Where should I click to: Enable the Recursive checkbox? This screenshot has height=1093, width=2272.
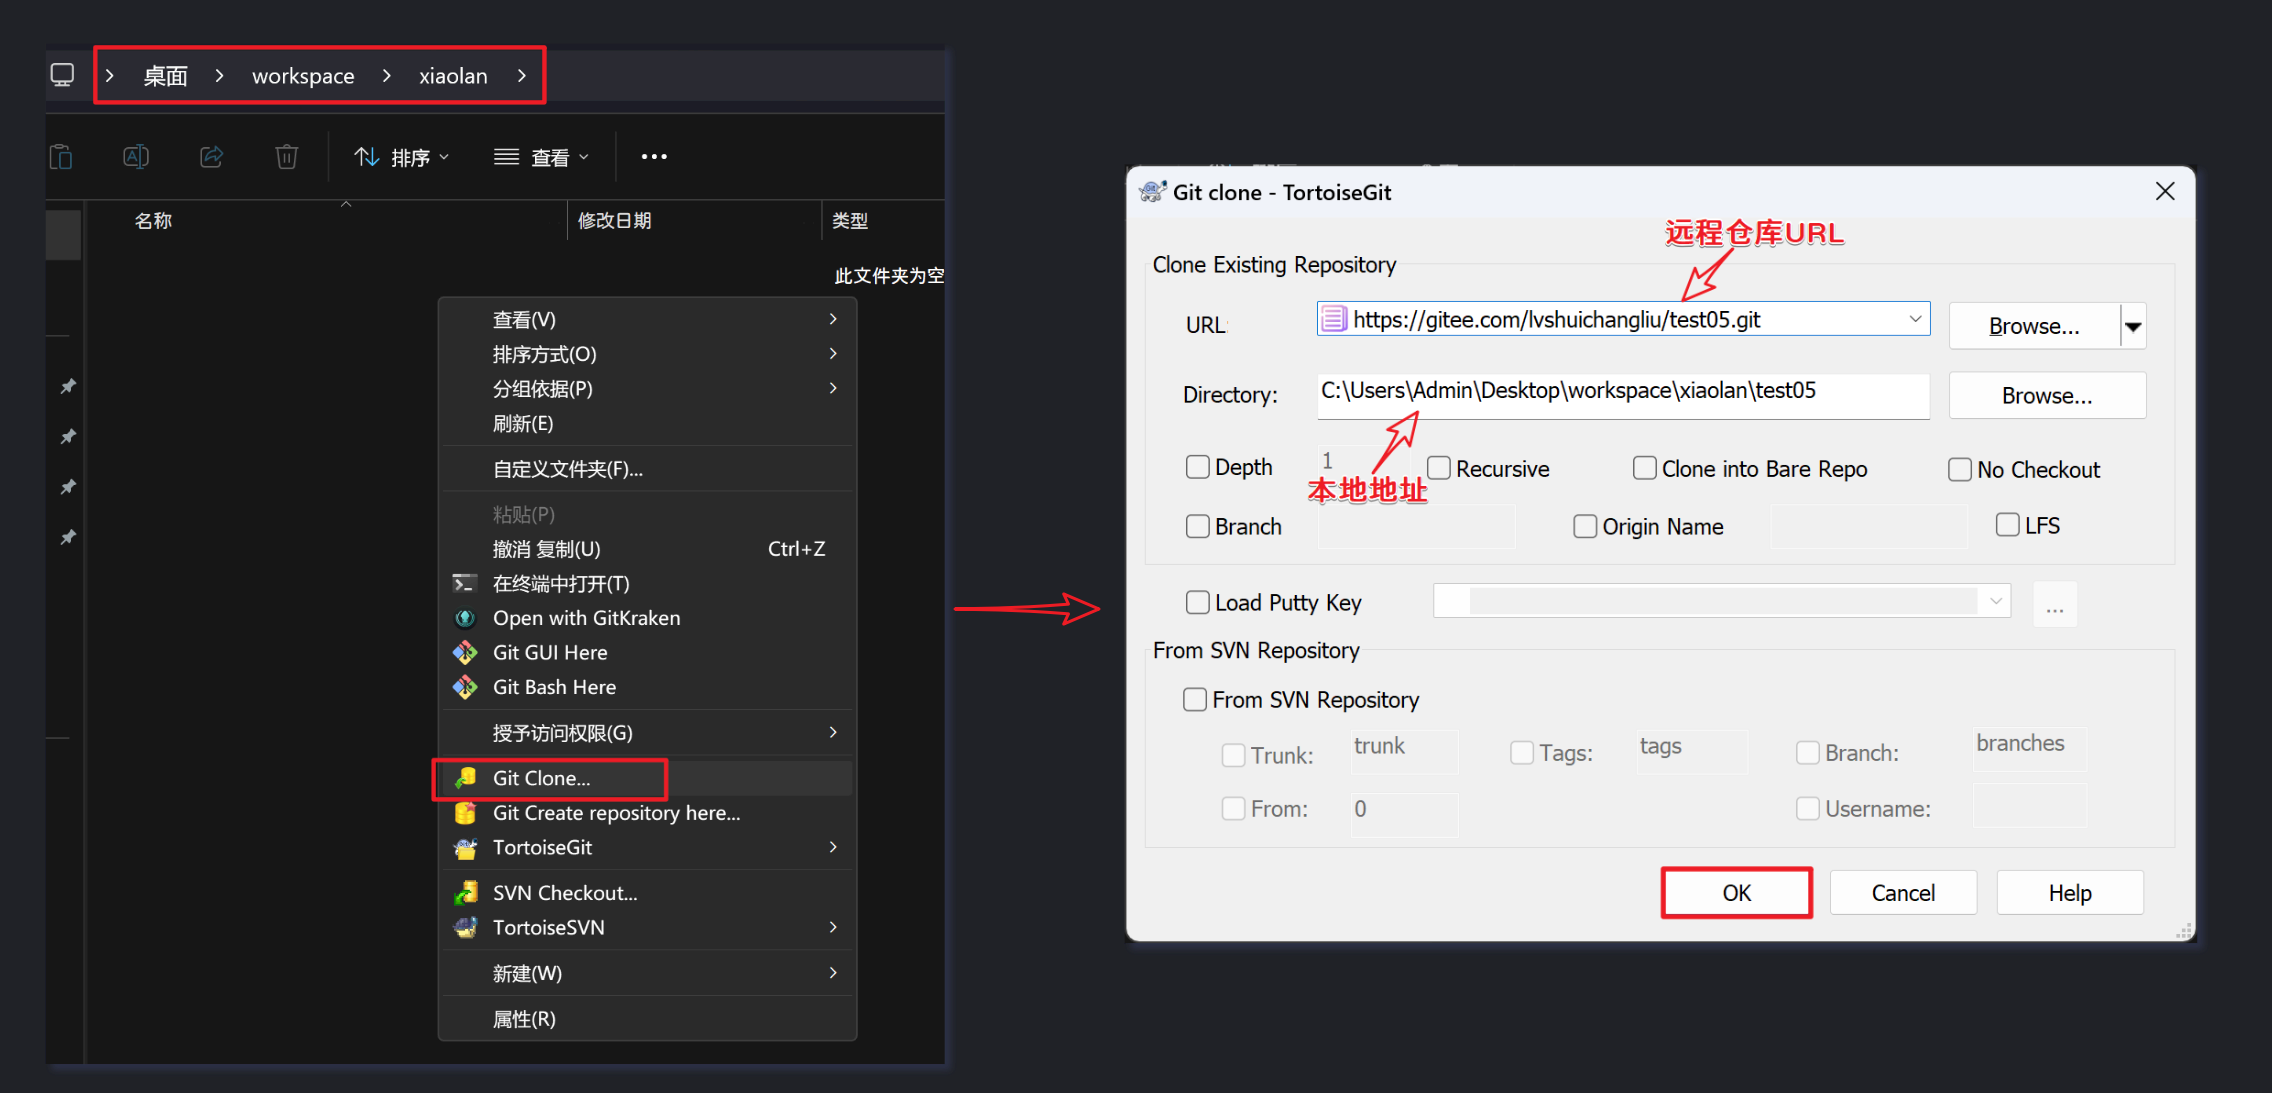tap(1439, 468)
